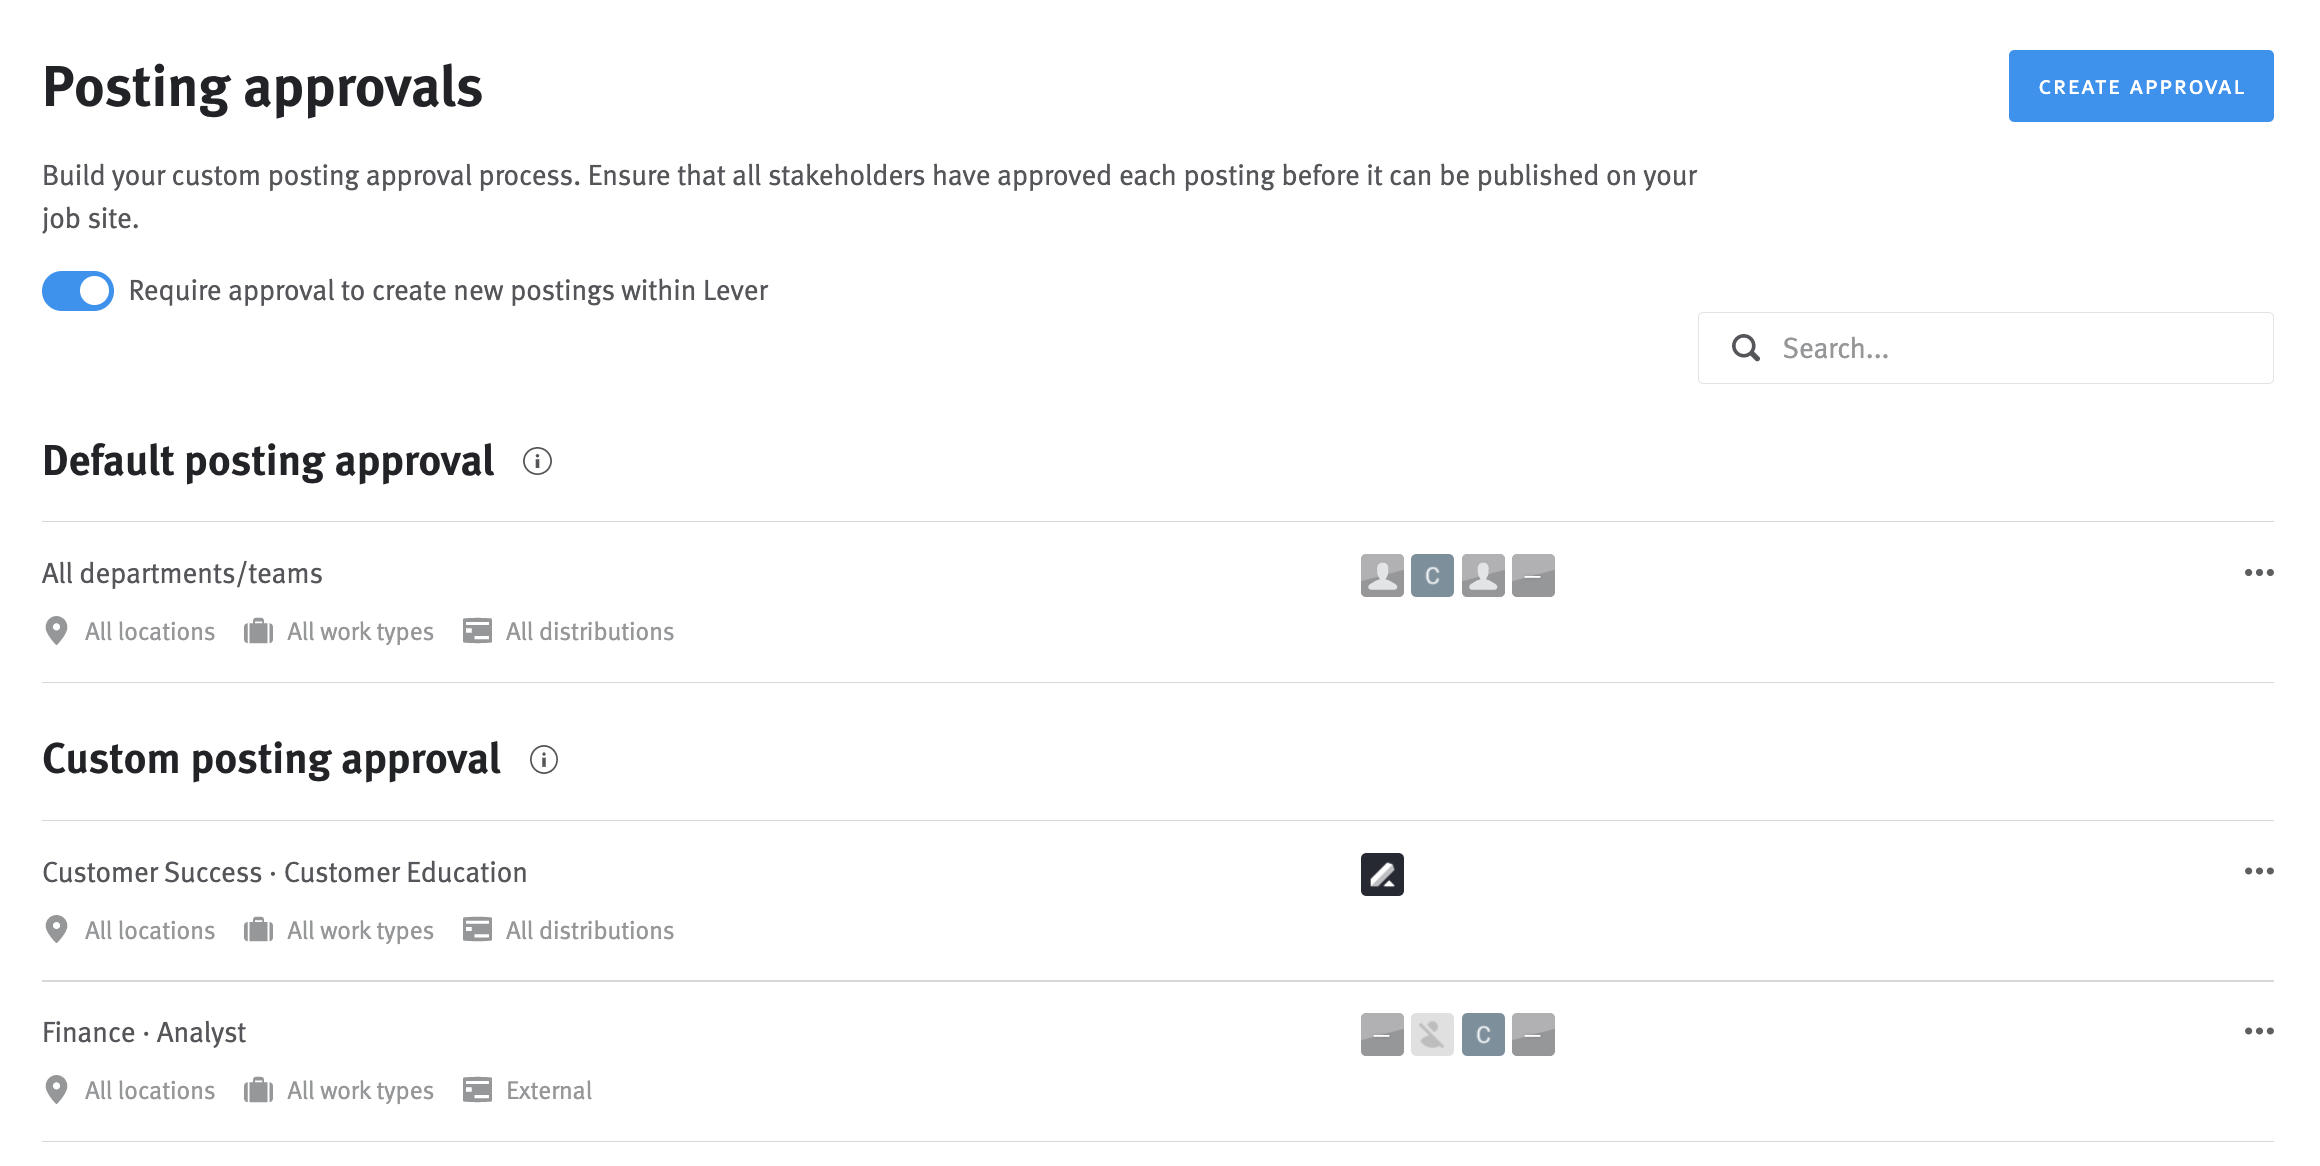
Task: Click the crossed-out user avatar on Finance Analyst row
Action: [x=1433, y=1035]
